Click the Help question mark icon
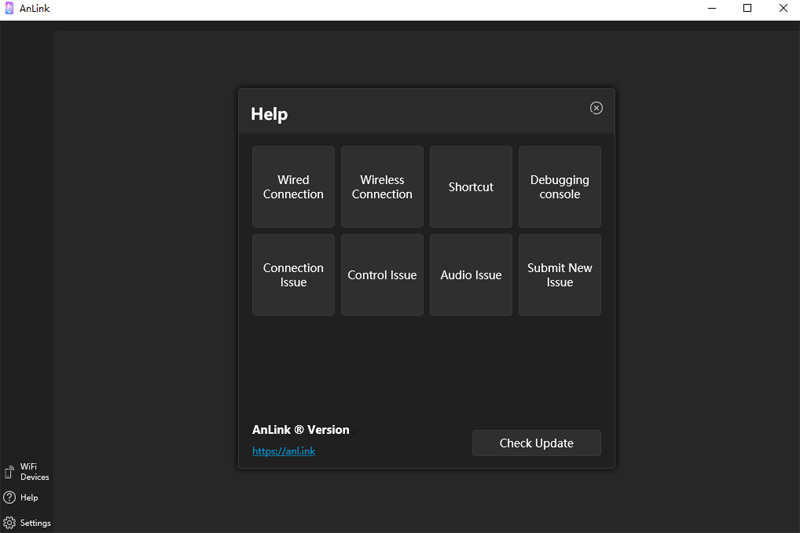Screen dimensions: 800x533 click(10, 498)
